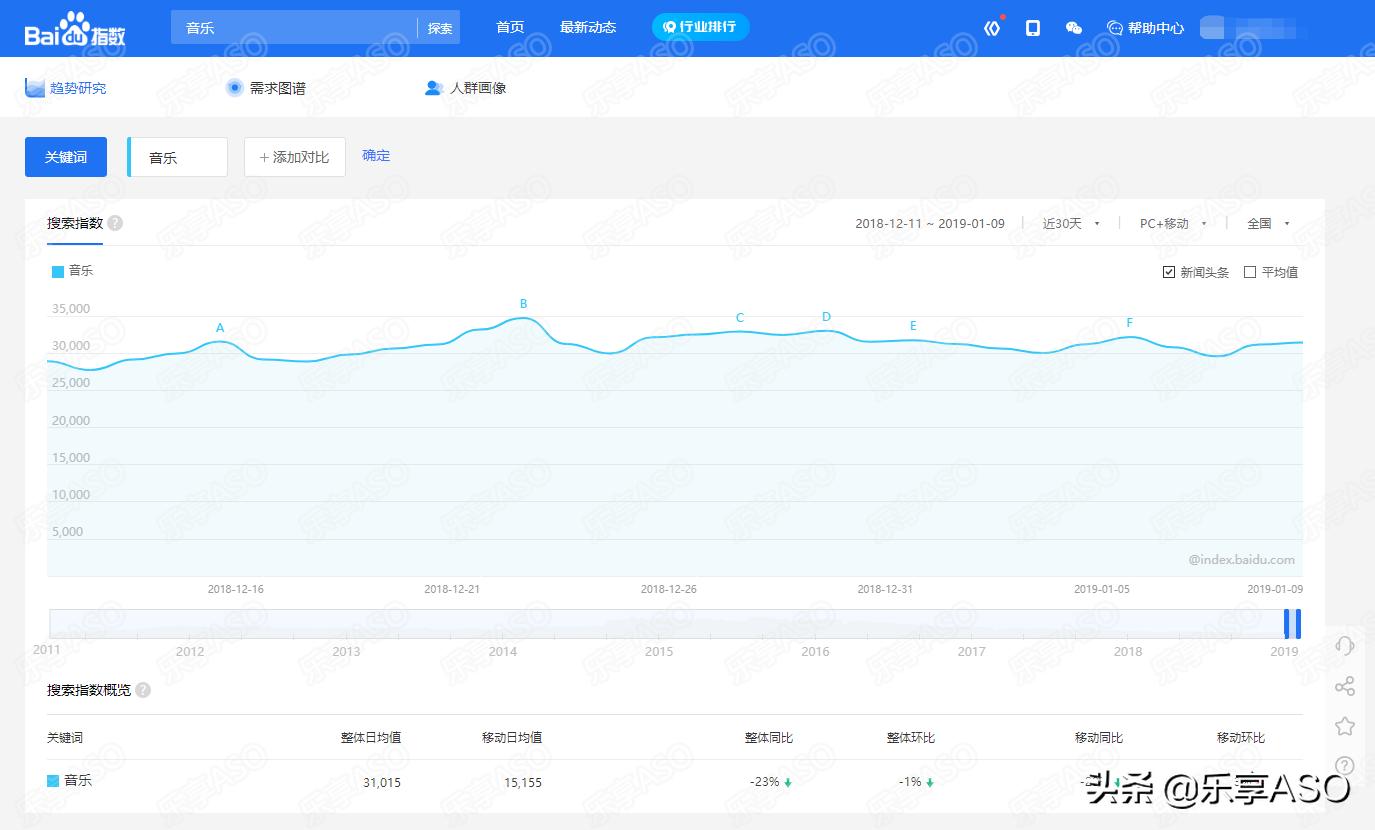
Task: Click news marker B on the trend chart
Action: [521, 303]
